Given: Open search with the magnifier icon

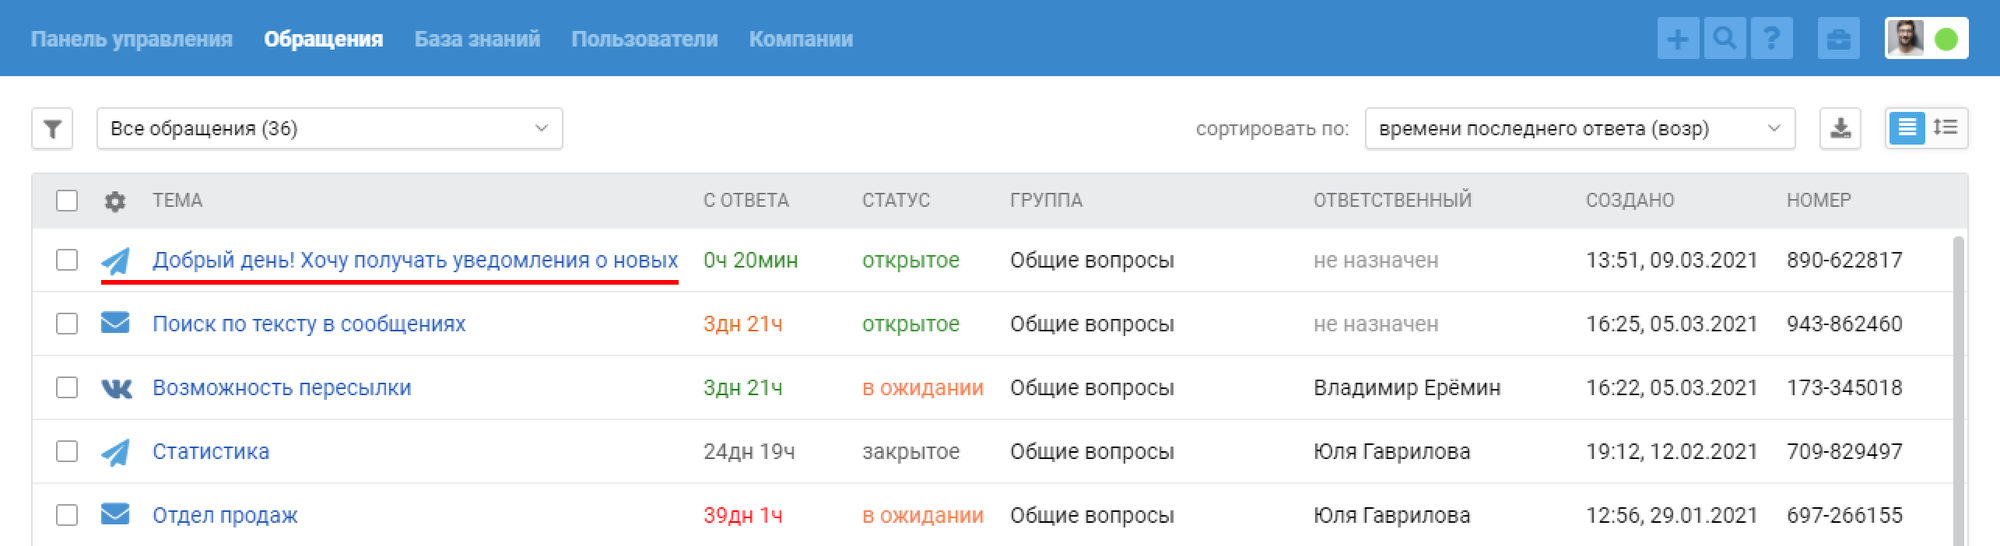Looking at the screenshot, I should coord(1725,39).
